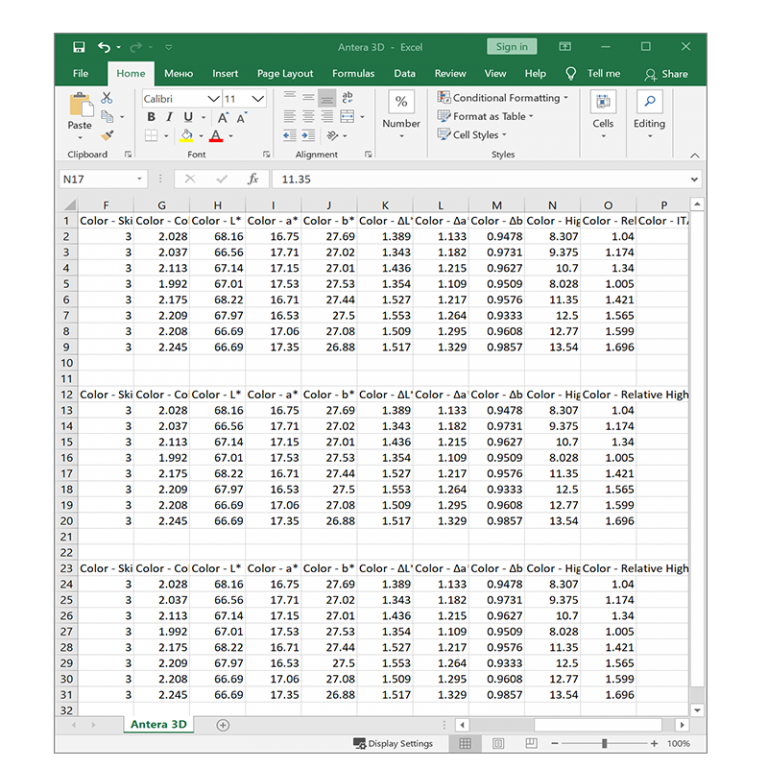The height and width of the screenshot is (768, 768).
Task: Toggle Bold formatting
Action: click(151, 117)
